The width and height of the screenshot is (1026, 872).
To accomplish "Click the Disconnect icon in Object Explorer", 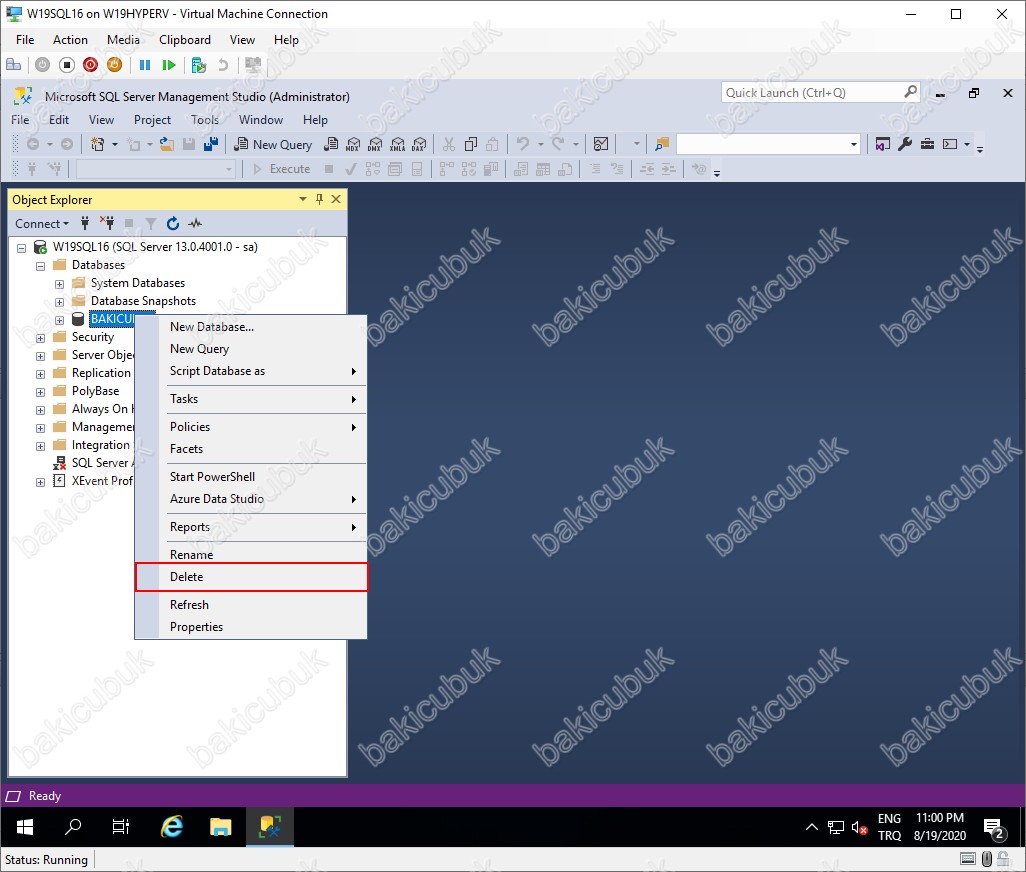I will [x=107, y=224].
